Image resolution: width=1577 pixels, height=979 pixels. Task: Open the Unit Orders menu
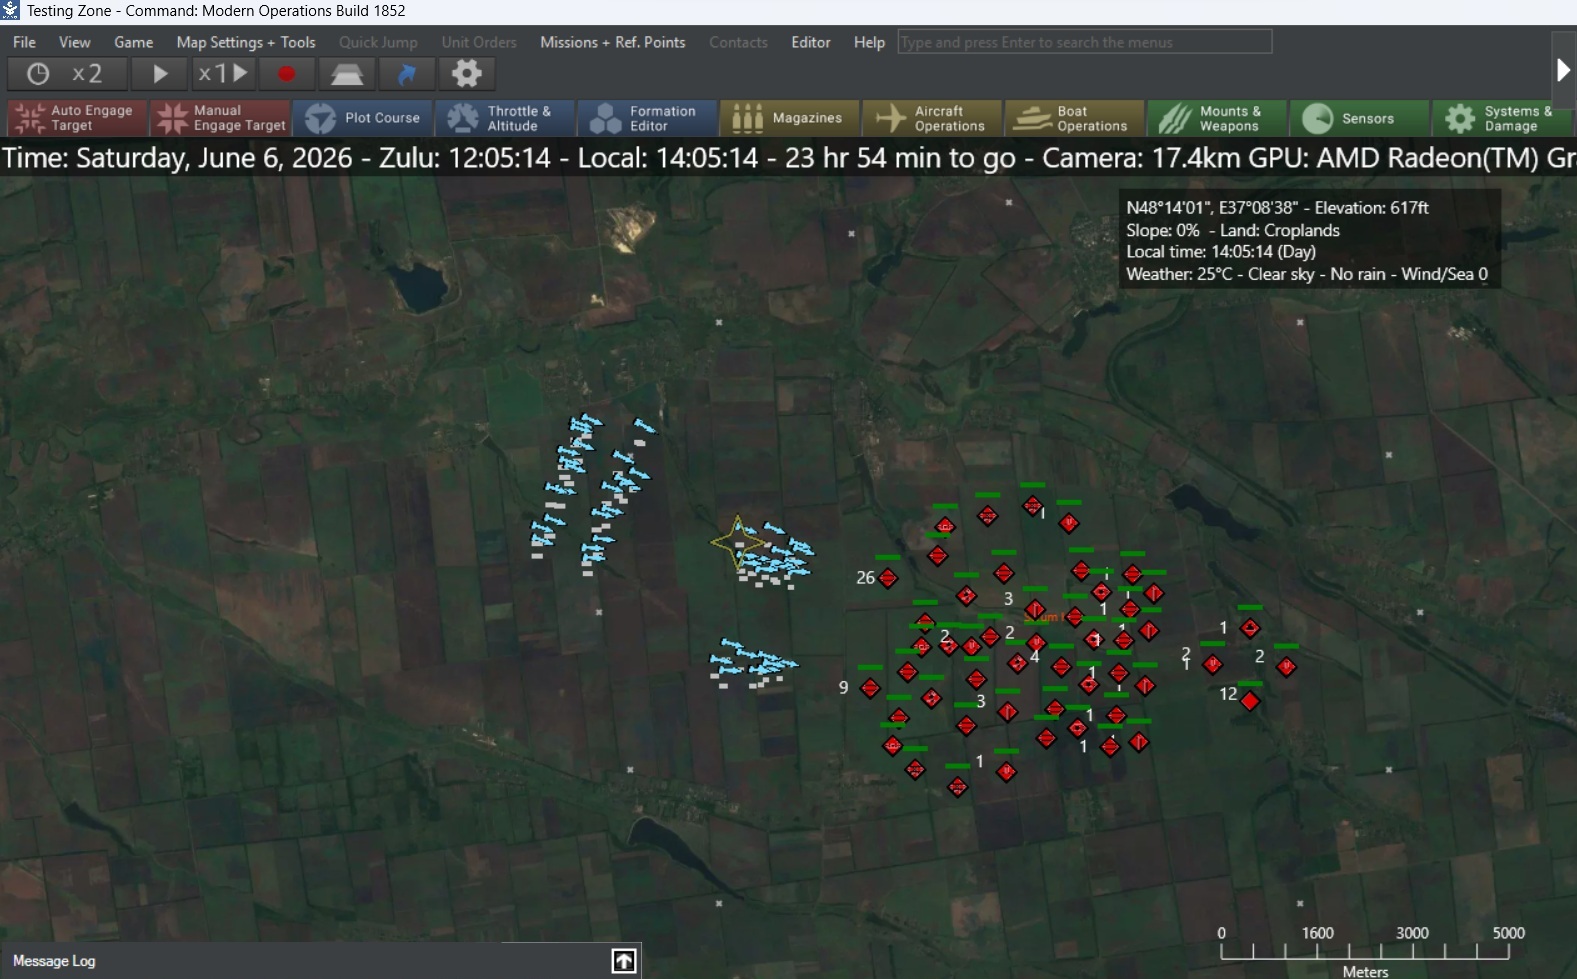pos(479,42)
